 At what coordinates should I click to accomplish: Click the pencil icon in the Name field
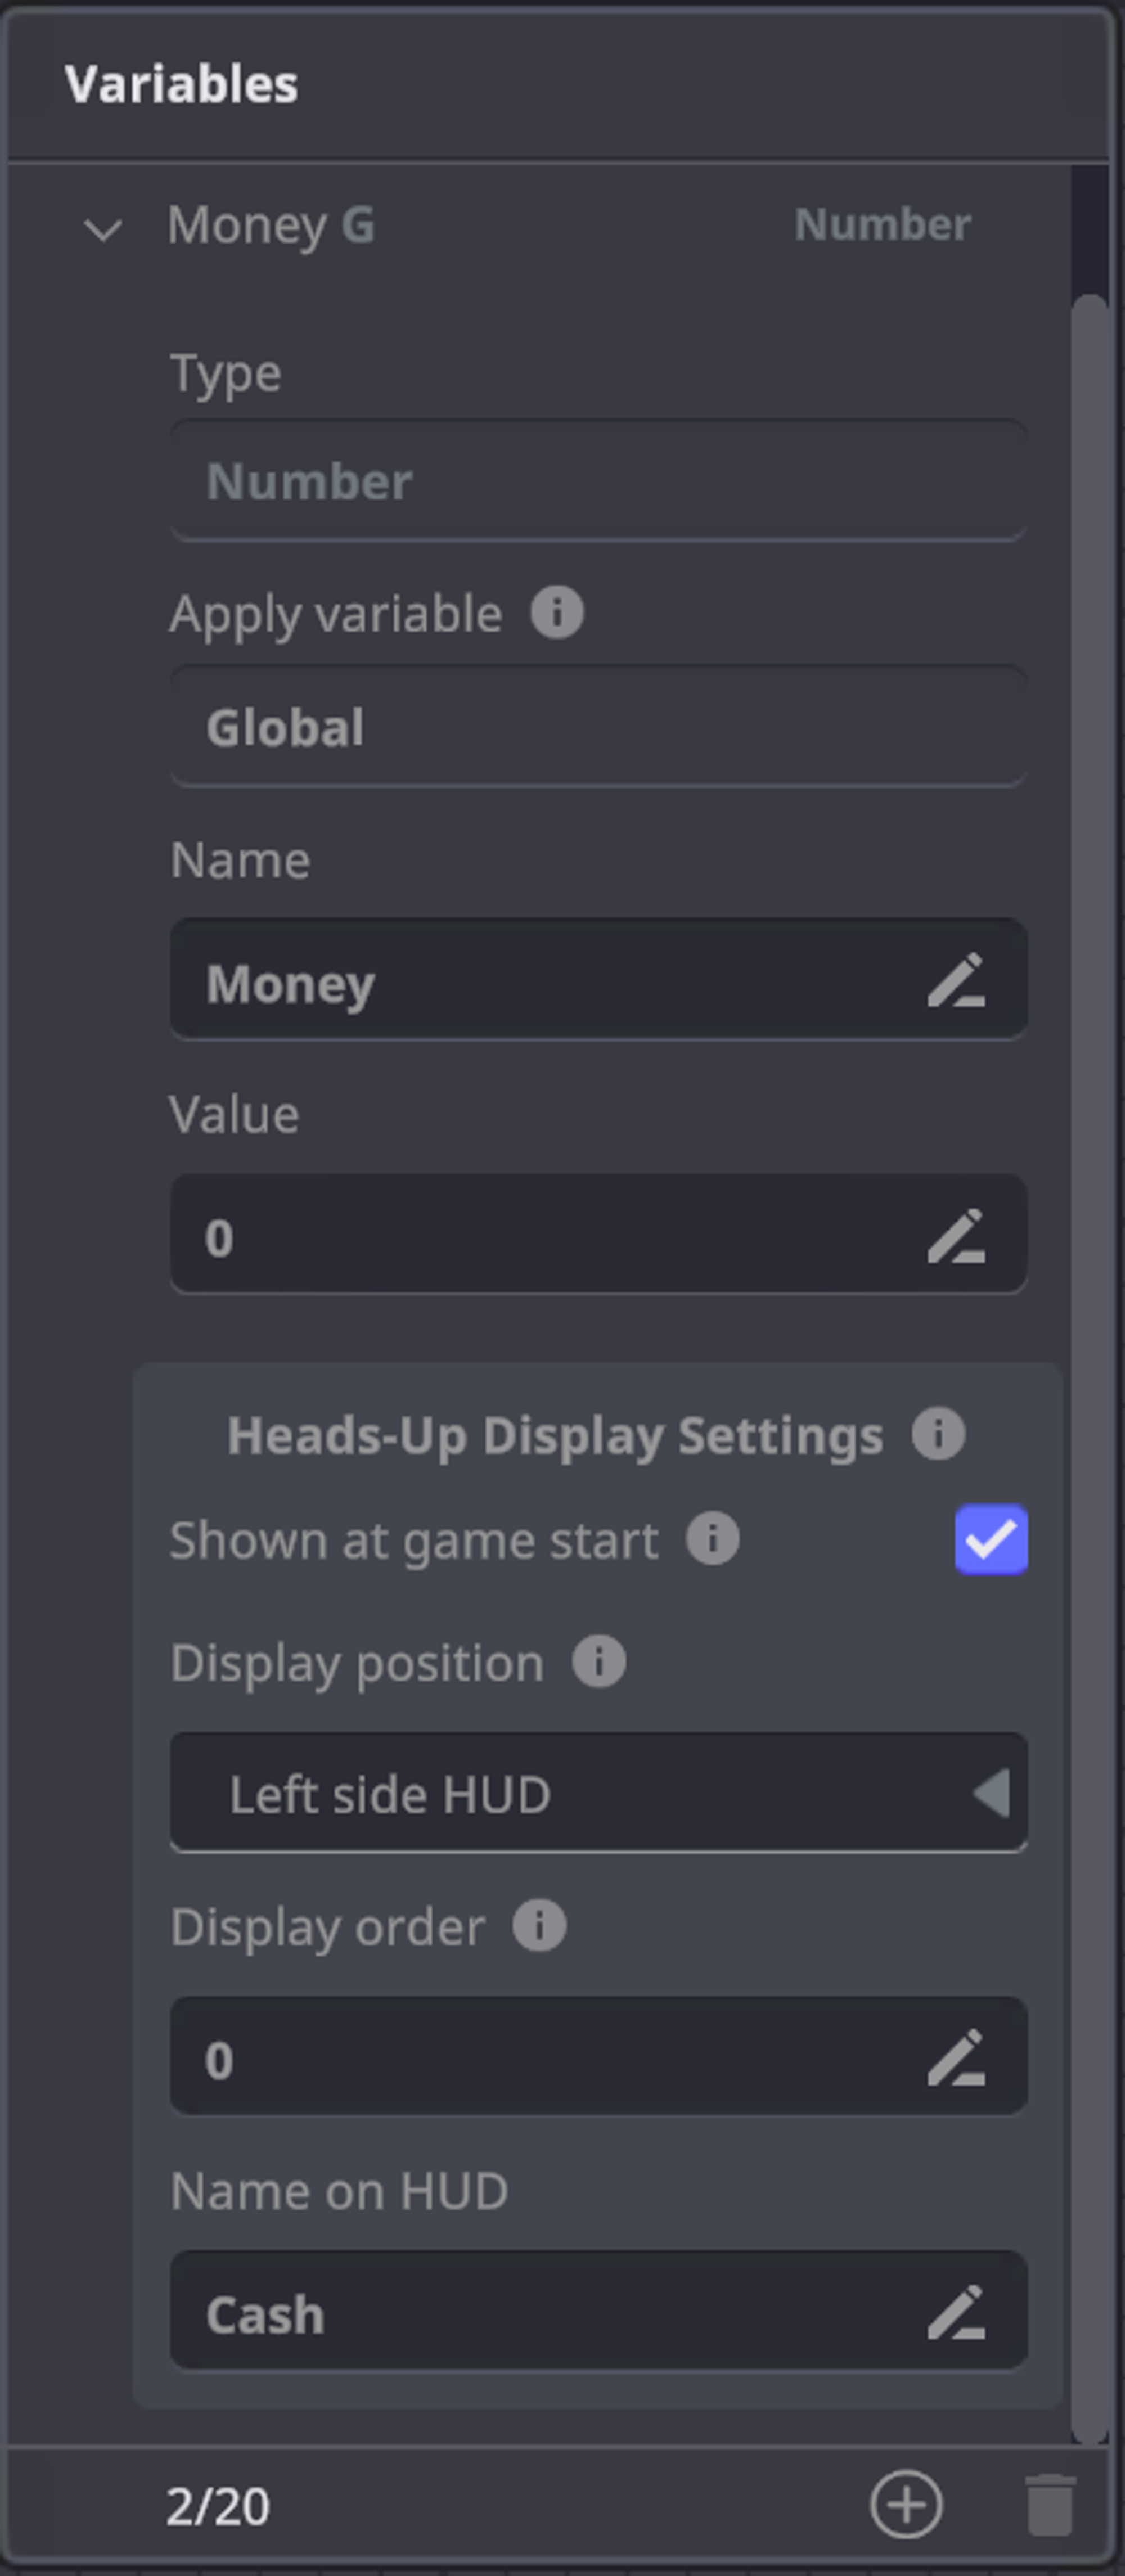click(x=956, y=981)
